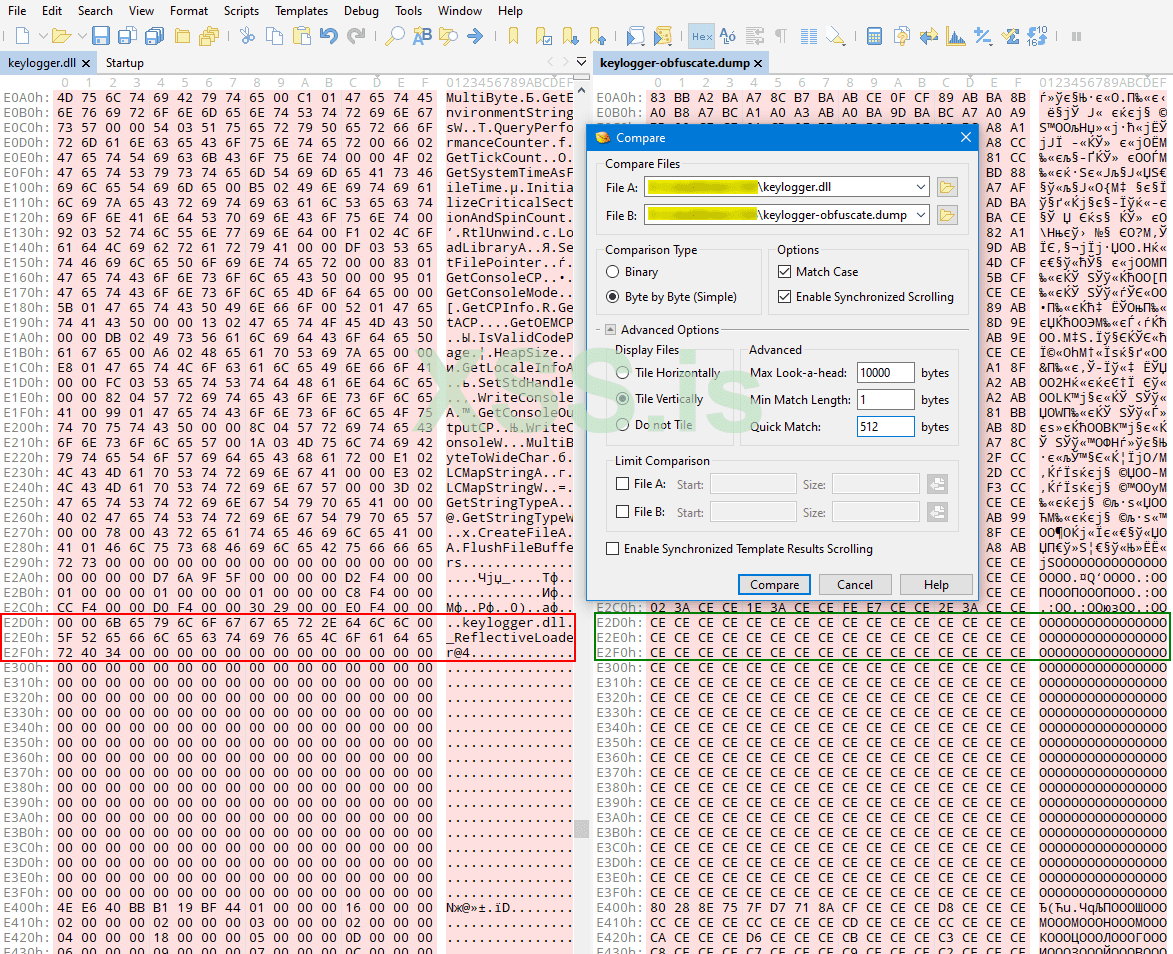Close the keylogger.dll tab

click(85, 64)
